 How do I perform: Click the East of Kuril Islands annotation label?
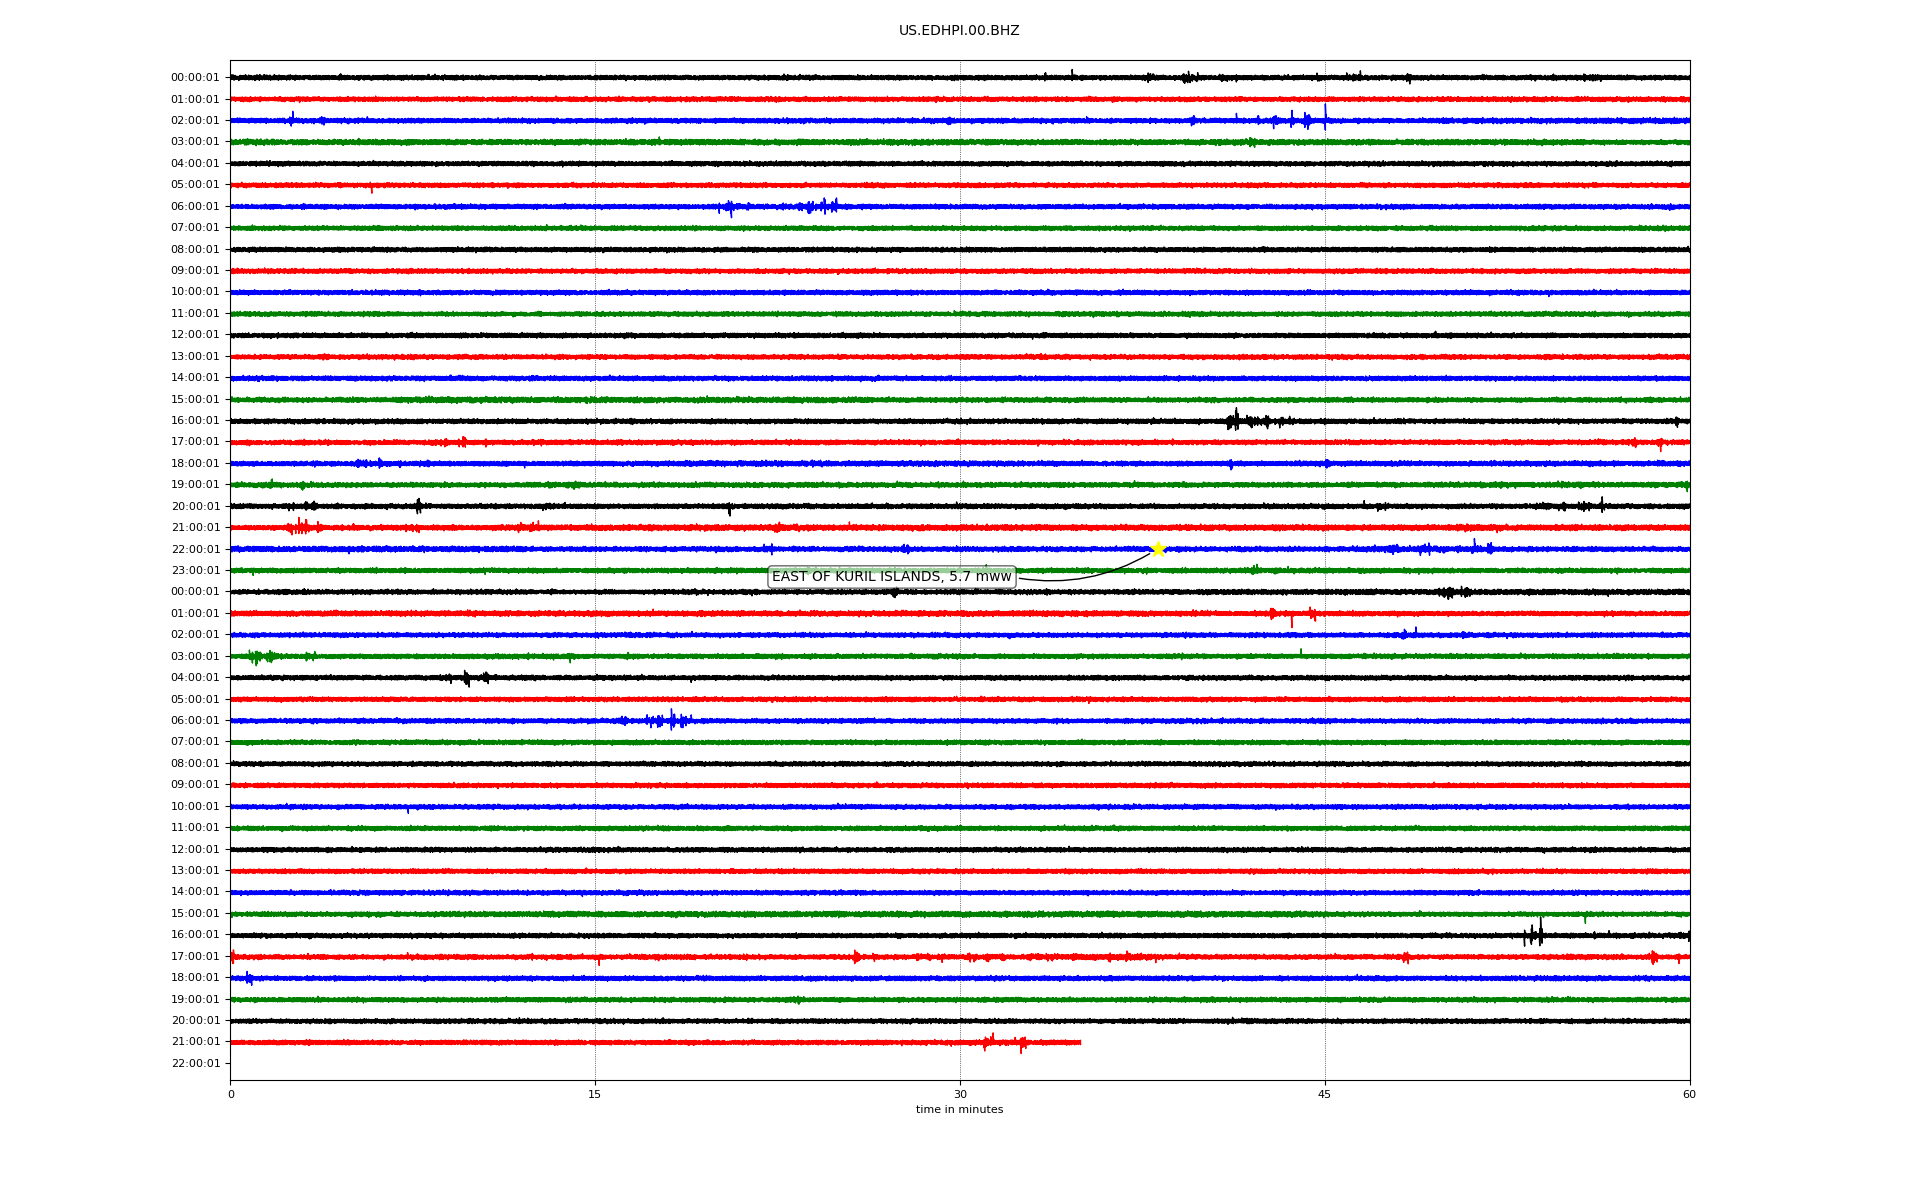click(x=891, y=577)
